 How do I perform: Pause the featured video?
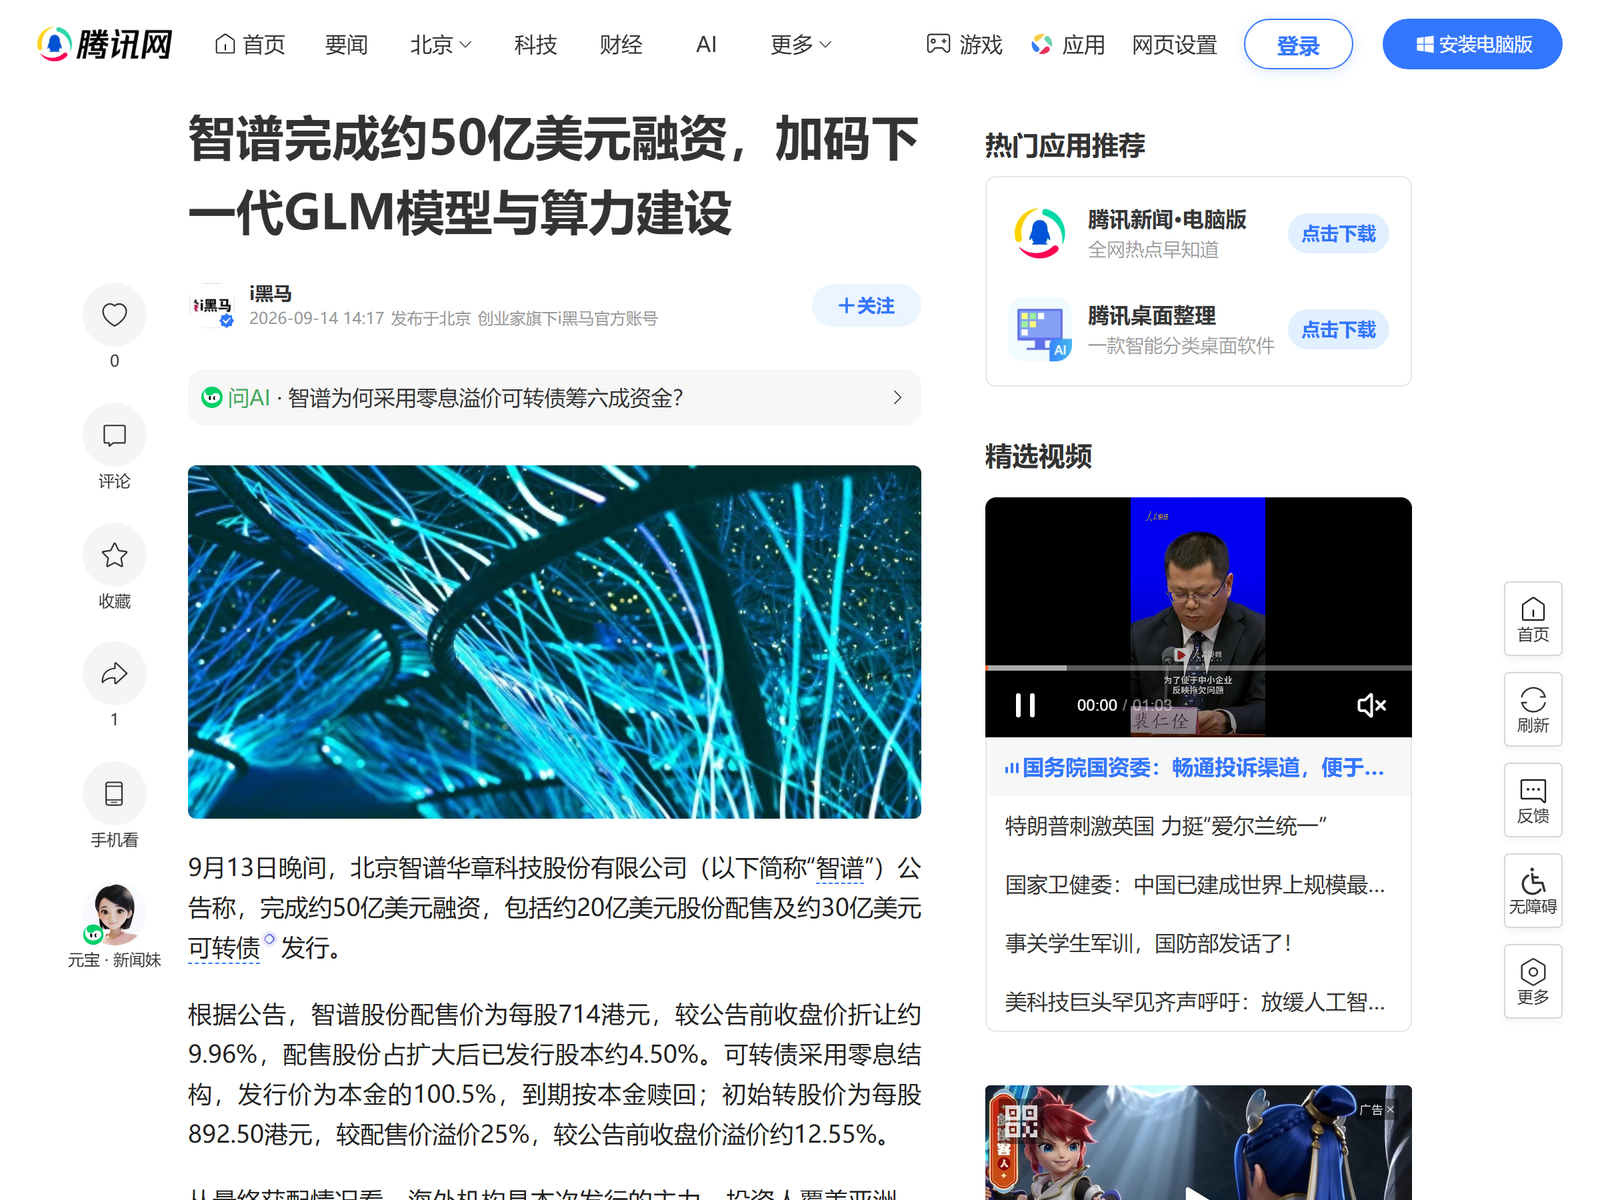coord(1025,705)
